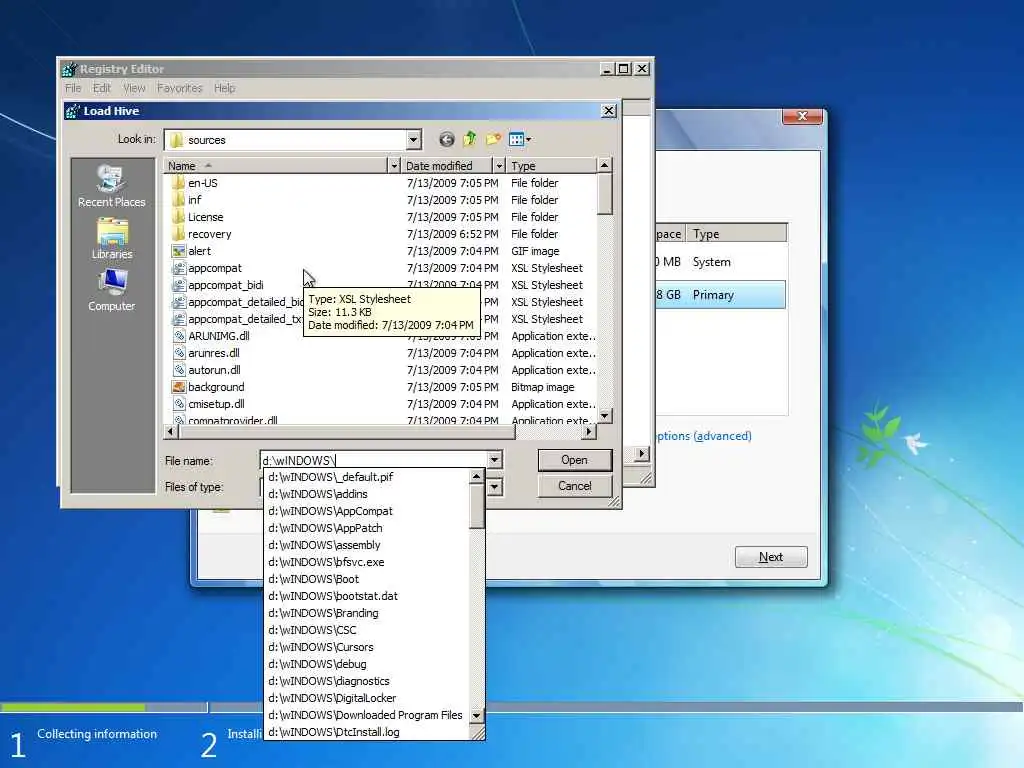Toggle the File name dropdown arrow
Viewport: 1024px width, 768px height.
point(494,460)
